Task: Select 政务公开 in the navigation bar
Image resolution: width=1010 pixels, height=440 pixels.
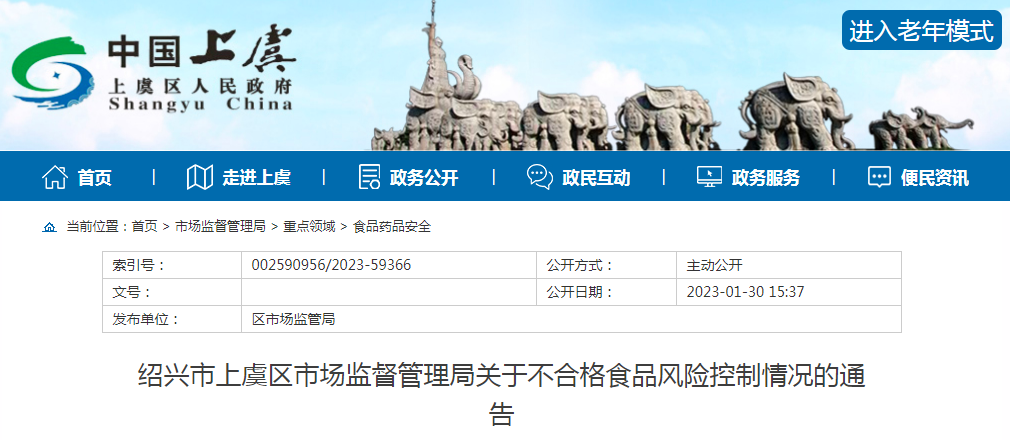Action: click(424, 178)
